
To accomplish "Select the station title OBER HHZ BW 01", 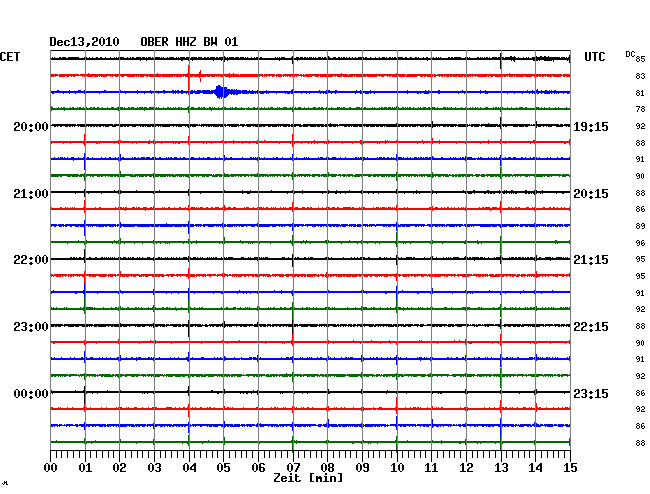I will coord(189,42).
